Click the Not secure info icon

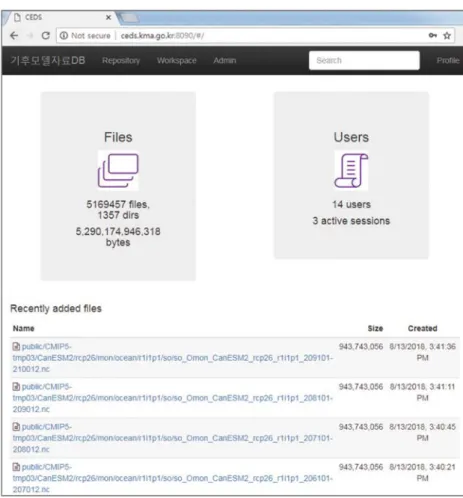tap(64, 36)
